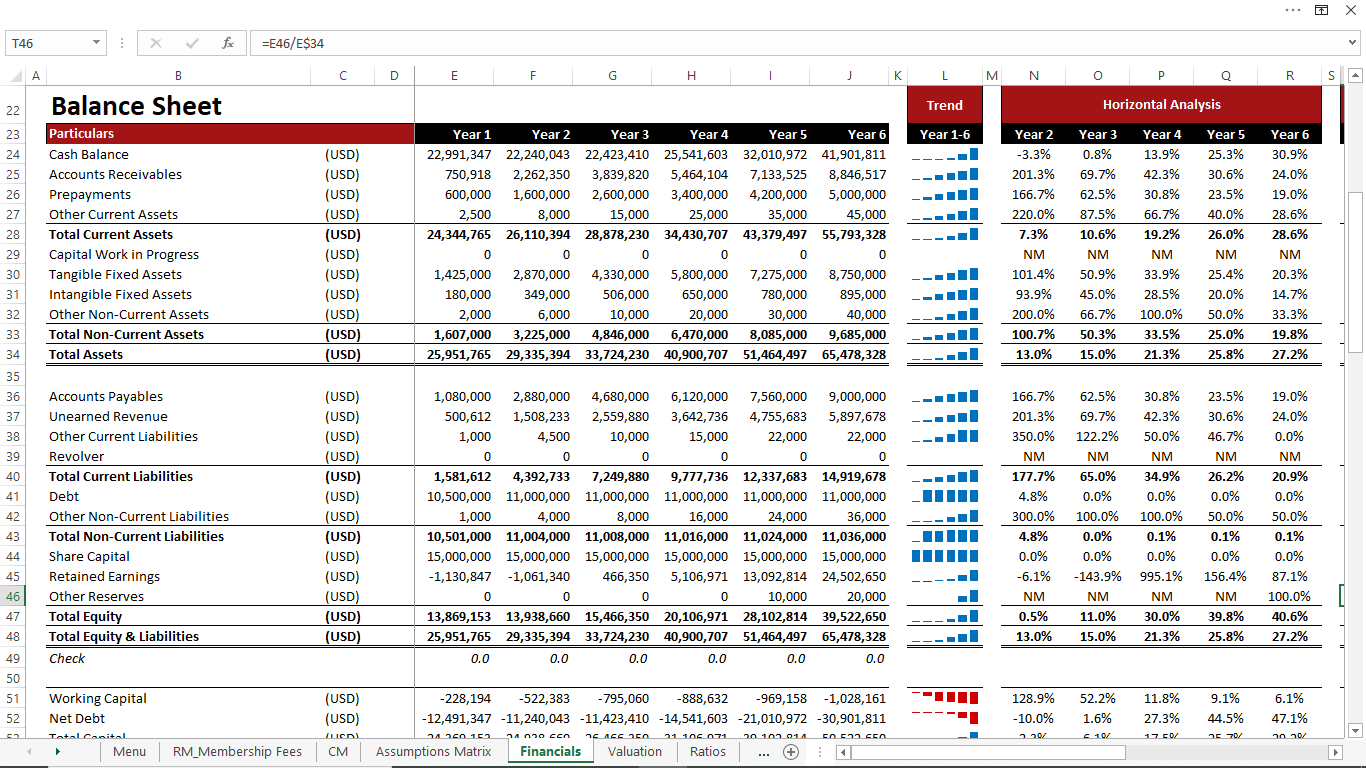
Task: Select column L via its header
Action: pos(944,75)
